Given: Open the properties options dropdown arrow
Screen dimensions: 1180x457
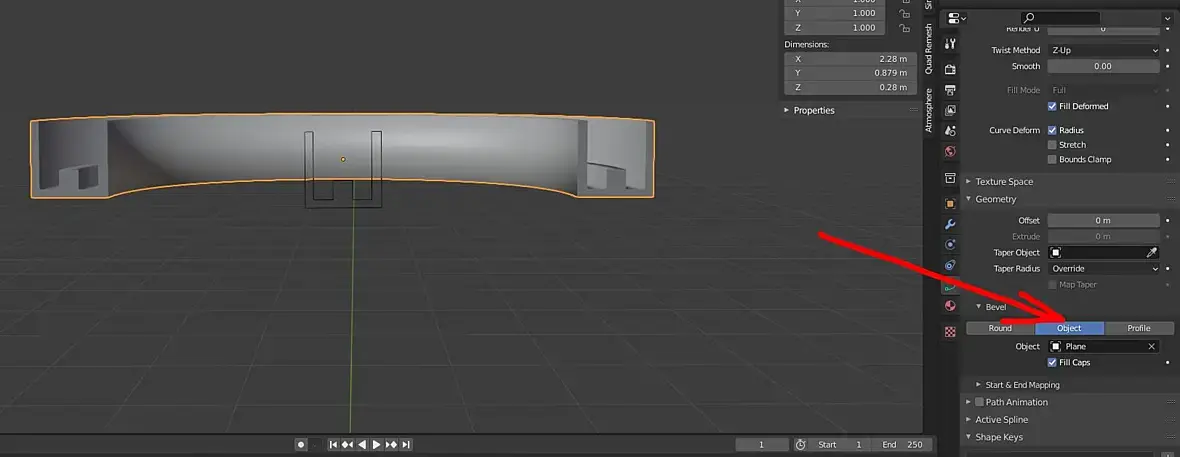Looking at the screenshot, I should (x=1167, y=18).
